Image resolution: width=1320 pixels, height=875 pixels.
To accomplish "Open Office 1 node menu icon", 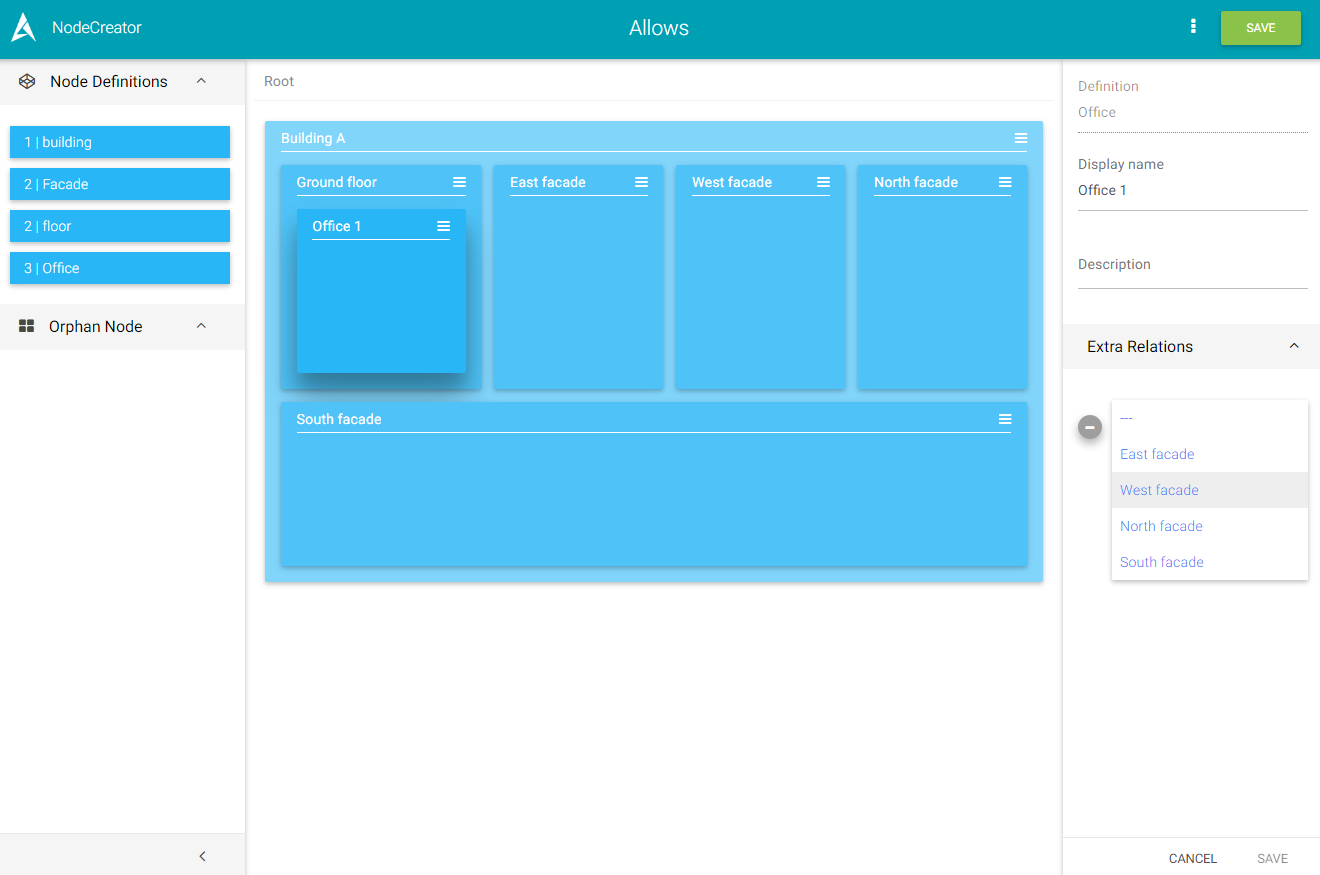I will coord(443,226).
